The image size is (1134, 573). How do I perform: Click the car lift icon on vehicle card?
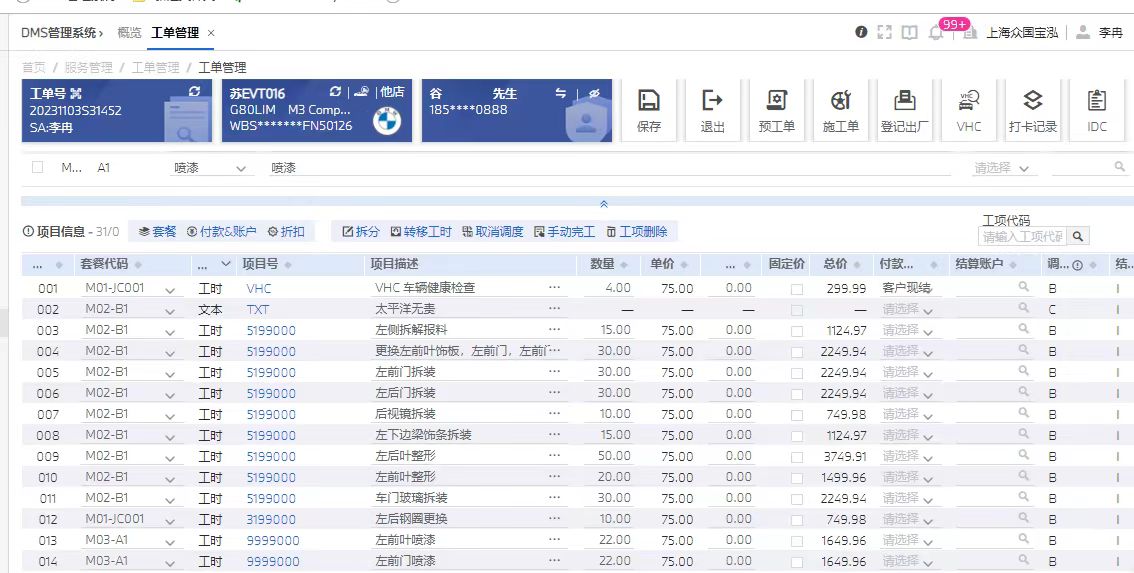click(x=362, y=92)
